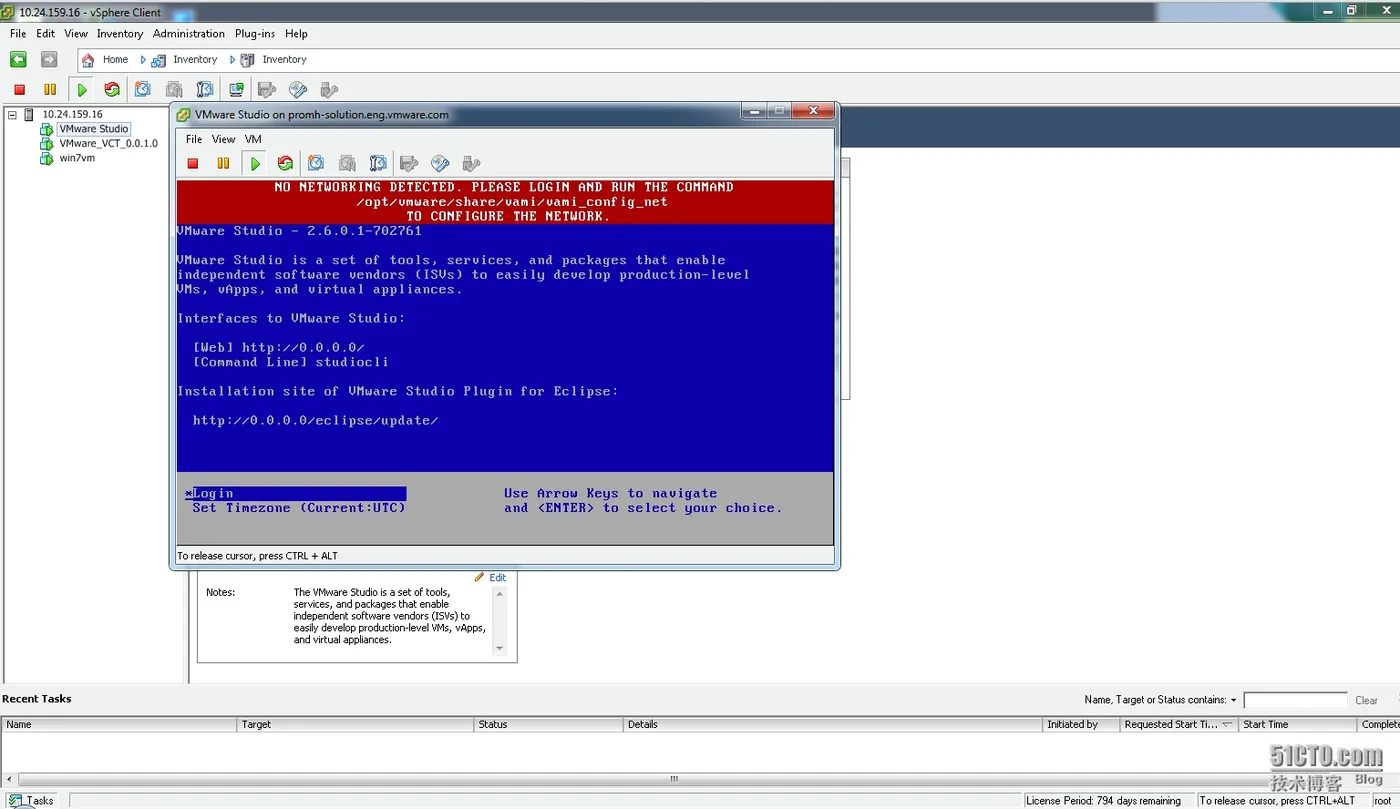The height and width of the screenshot is (809, 1400).
Task: Click Target column header
Action: (x=355, y=724)
